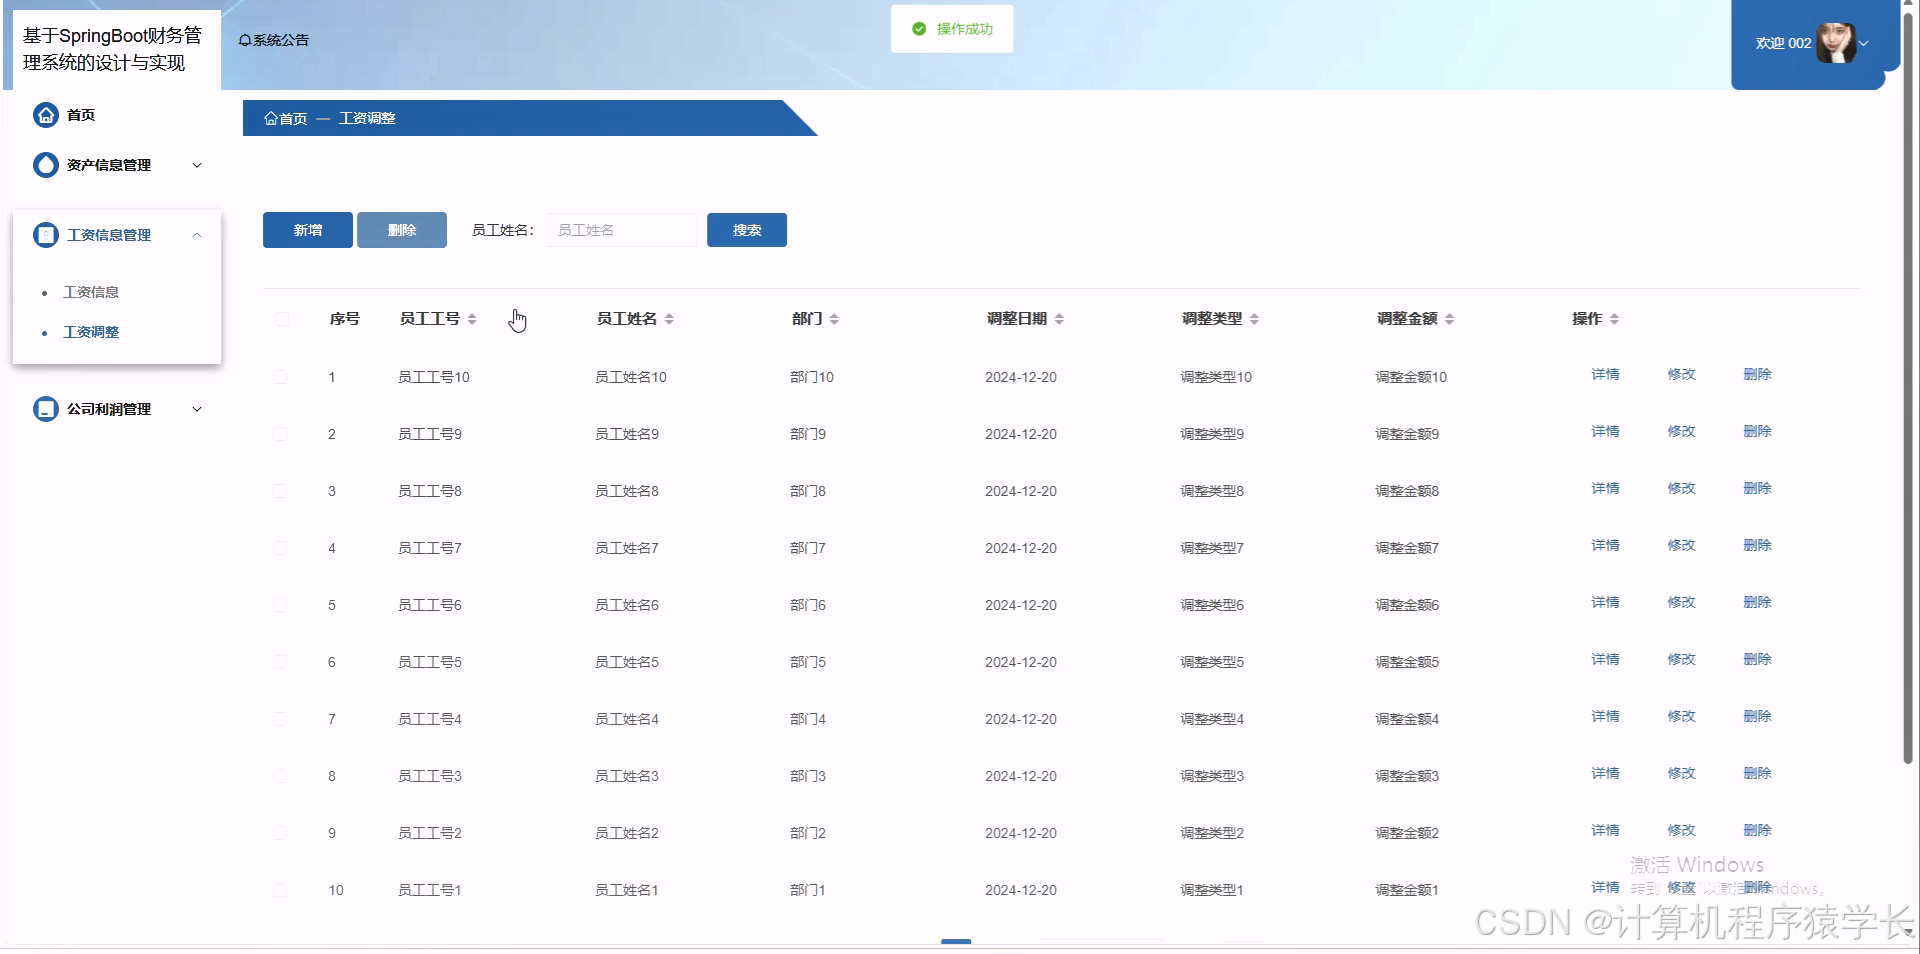Click 删除 for 员工工号4 row
Viewport: 1920px width, 954px height.
pos(1757,716)
